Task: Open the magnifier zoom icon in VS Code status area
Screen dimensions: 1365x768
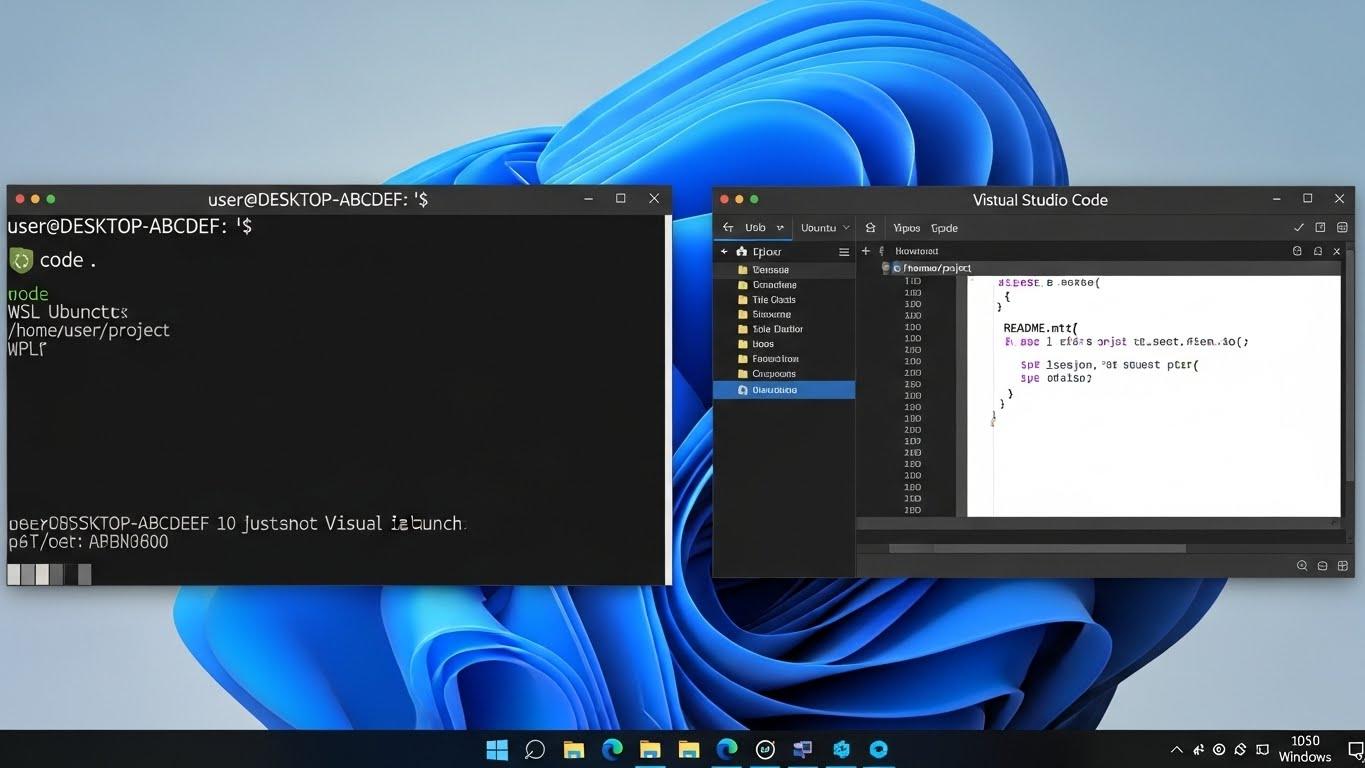Action: click(1302, 565)
